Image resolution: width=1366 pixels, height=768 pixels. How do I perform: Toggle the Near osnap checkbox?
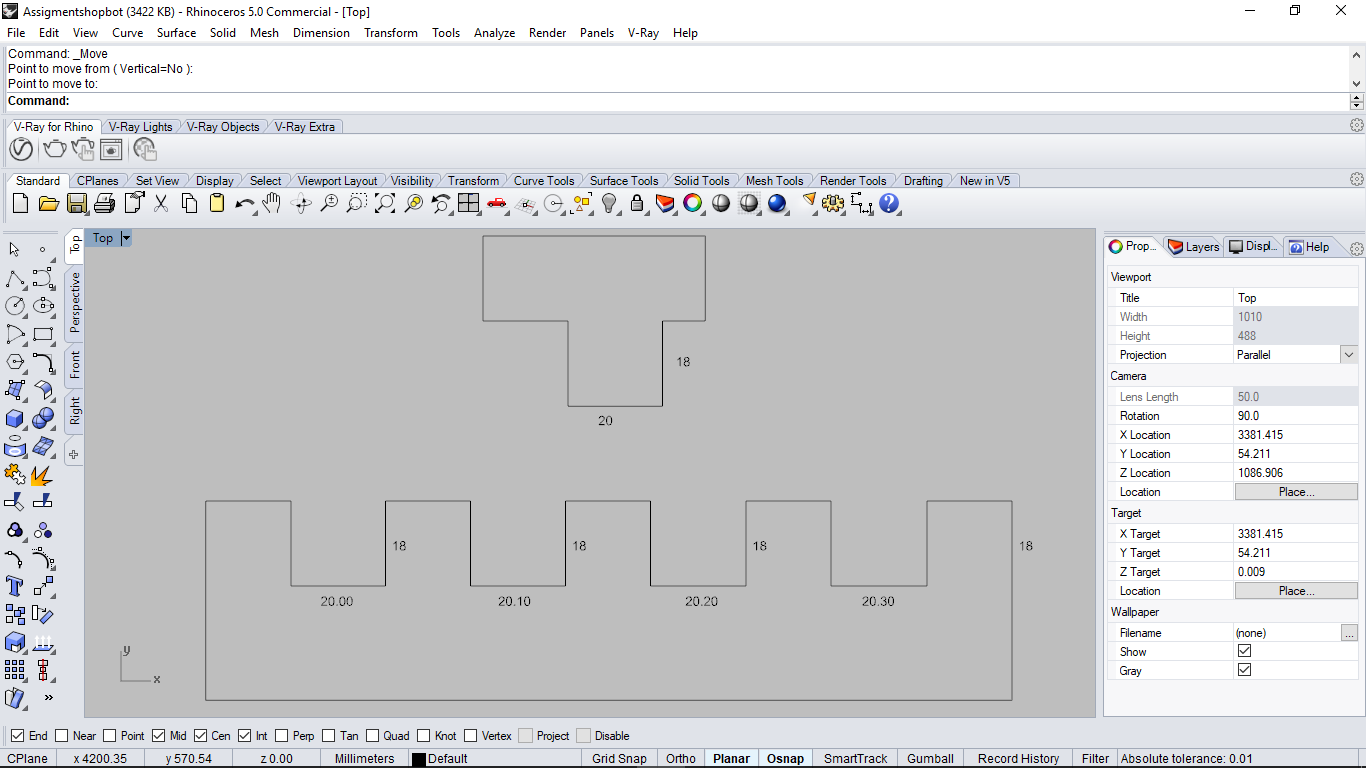[62, 735]
